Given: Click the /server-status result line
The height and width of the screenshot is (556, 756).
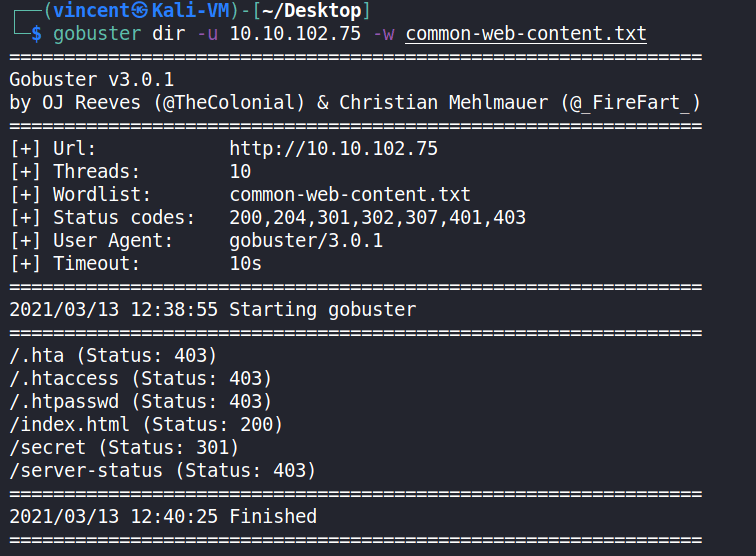Looking at the screenshot, I should coord(162,470).
